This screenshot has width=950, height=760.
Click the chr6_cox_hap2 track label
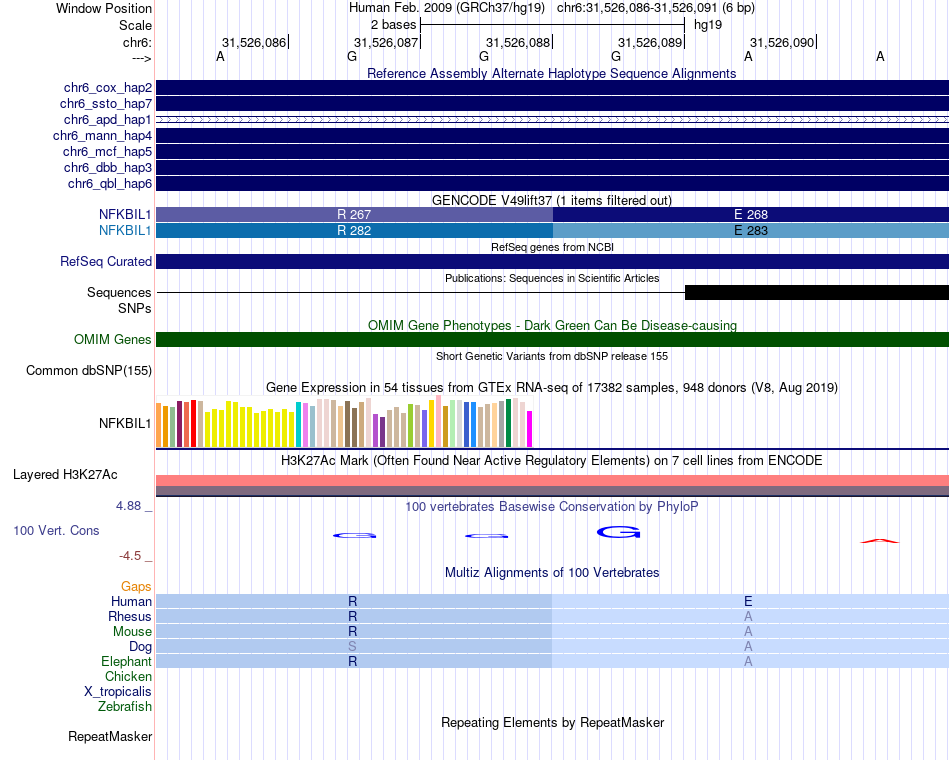point(108,88)
